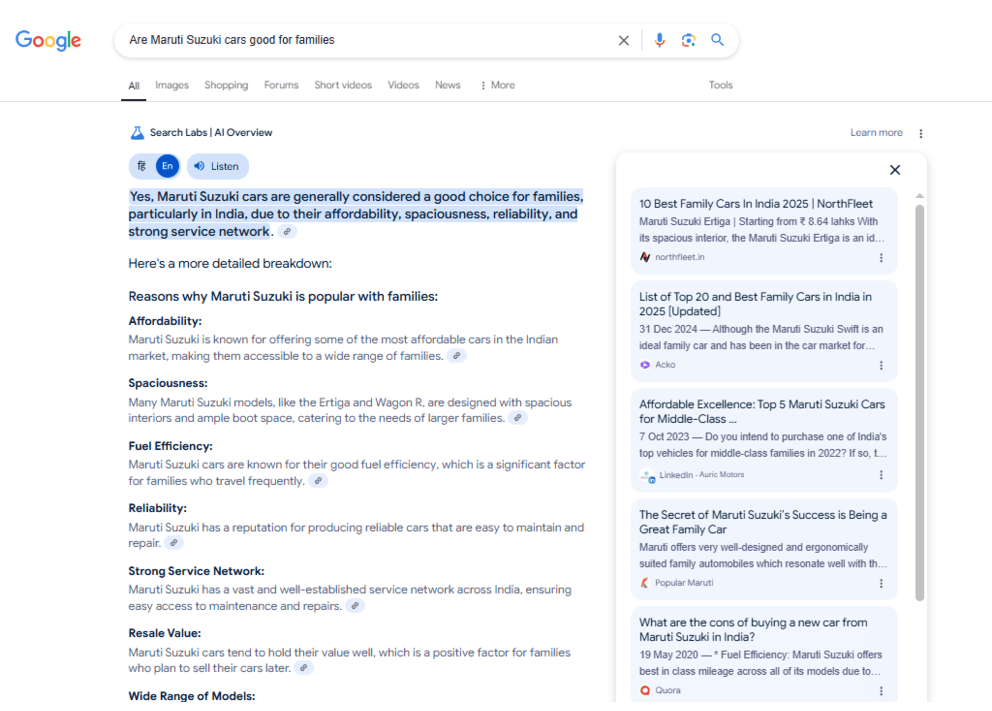Viewport: 992px width, 711px height.
Task: Switch to the Images tab
Action: (172, 85)
